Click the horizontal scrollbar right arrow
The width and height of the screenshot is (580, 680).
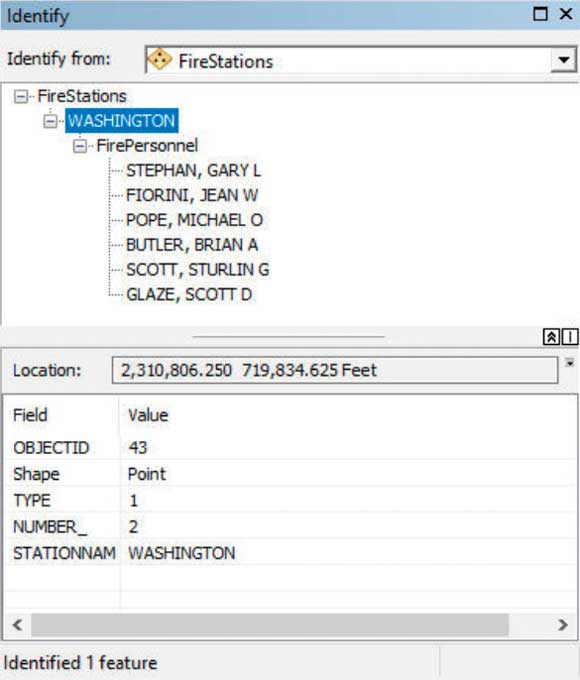click(x=563, y=625)
